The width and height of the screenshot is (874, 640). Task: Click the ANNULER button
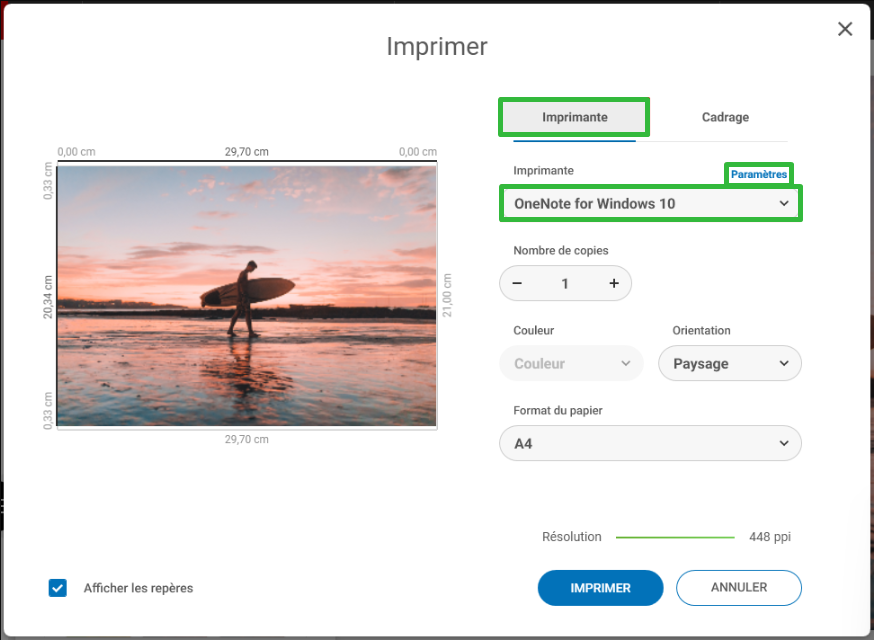click(739, 588)
